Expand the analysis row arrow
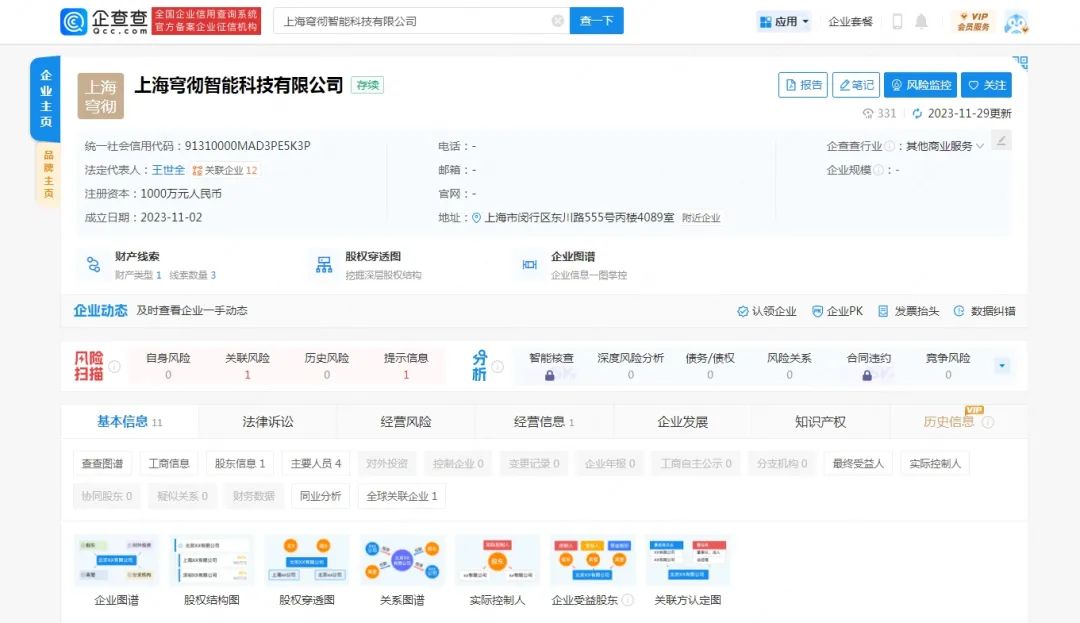This screenshot has height=623, width=1080. [1002, 366]
